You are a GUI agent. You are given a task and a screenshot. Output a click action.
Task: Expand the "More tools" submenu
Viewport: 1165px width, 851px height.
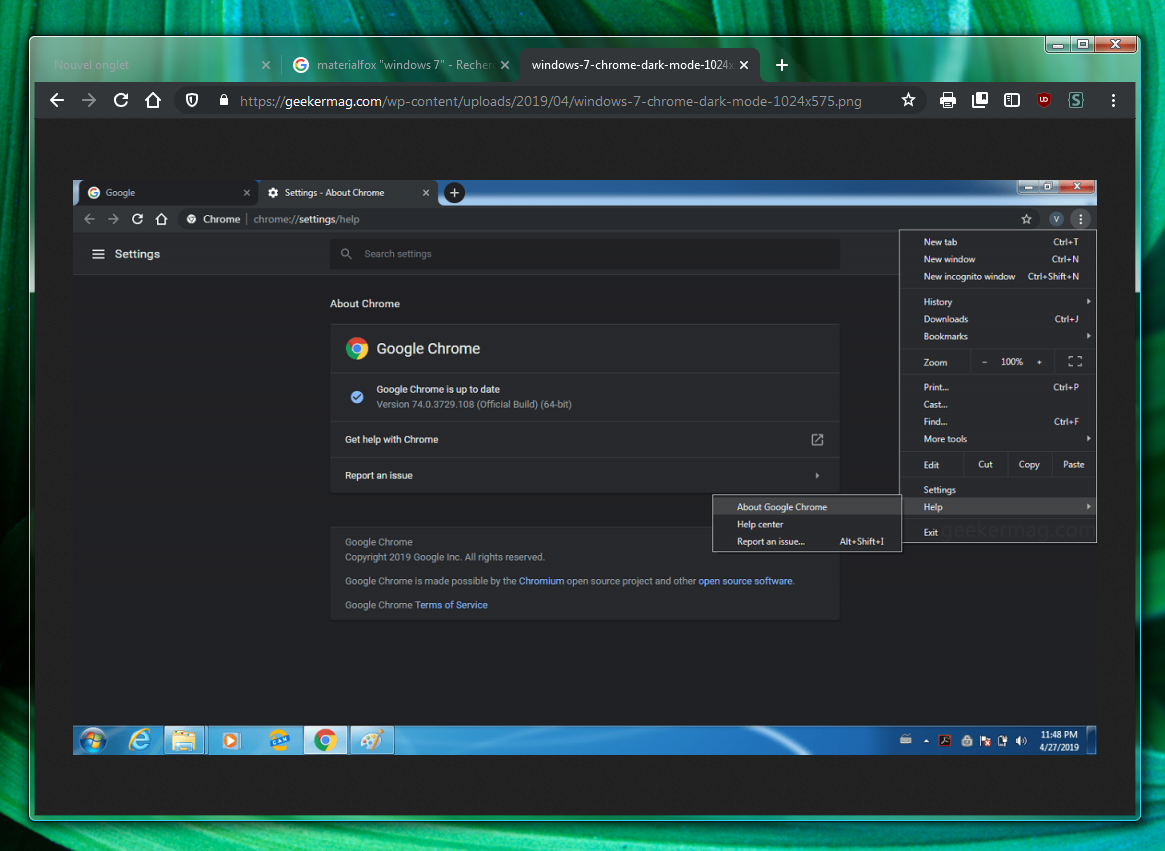[x=998, y=439]
